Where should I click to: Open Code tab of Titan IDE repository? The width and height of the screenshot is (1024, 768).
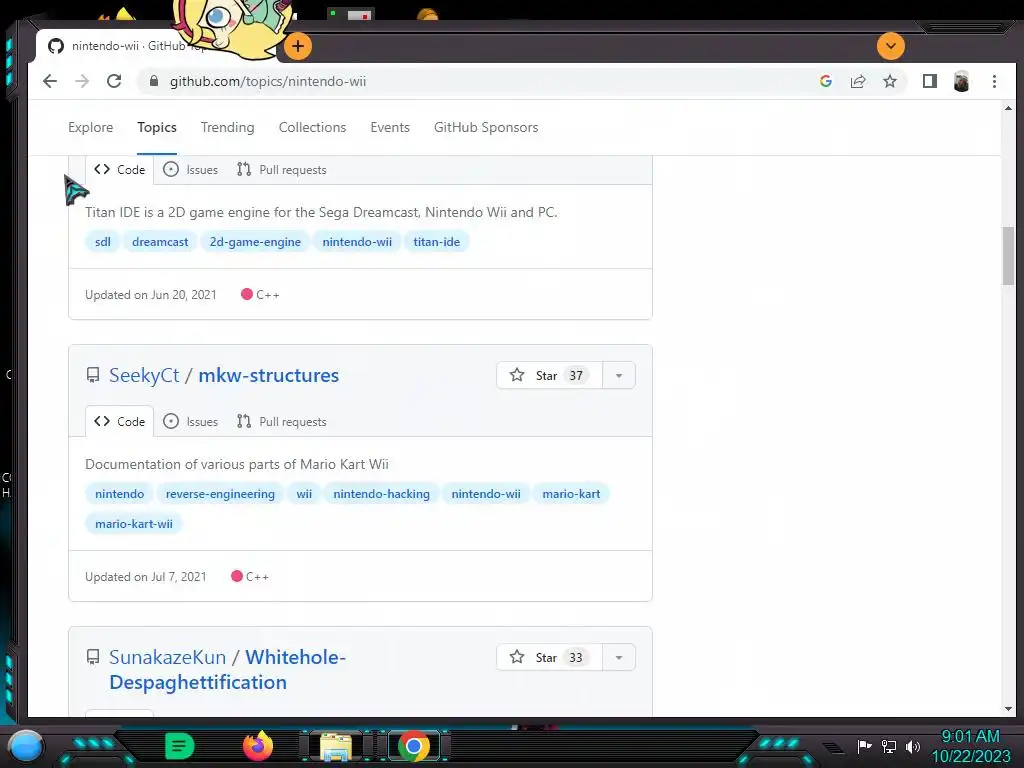coord(120,170)
